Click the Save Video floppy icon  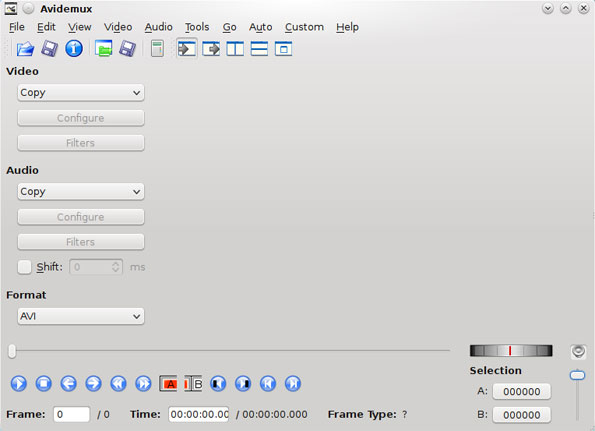[x=49, y=49]
